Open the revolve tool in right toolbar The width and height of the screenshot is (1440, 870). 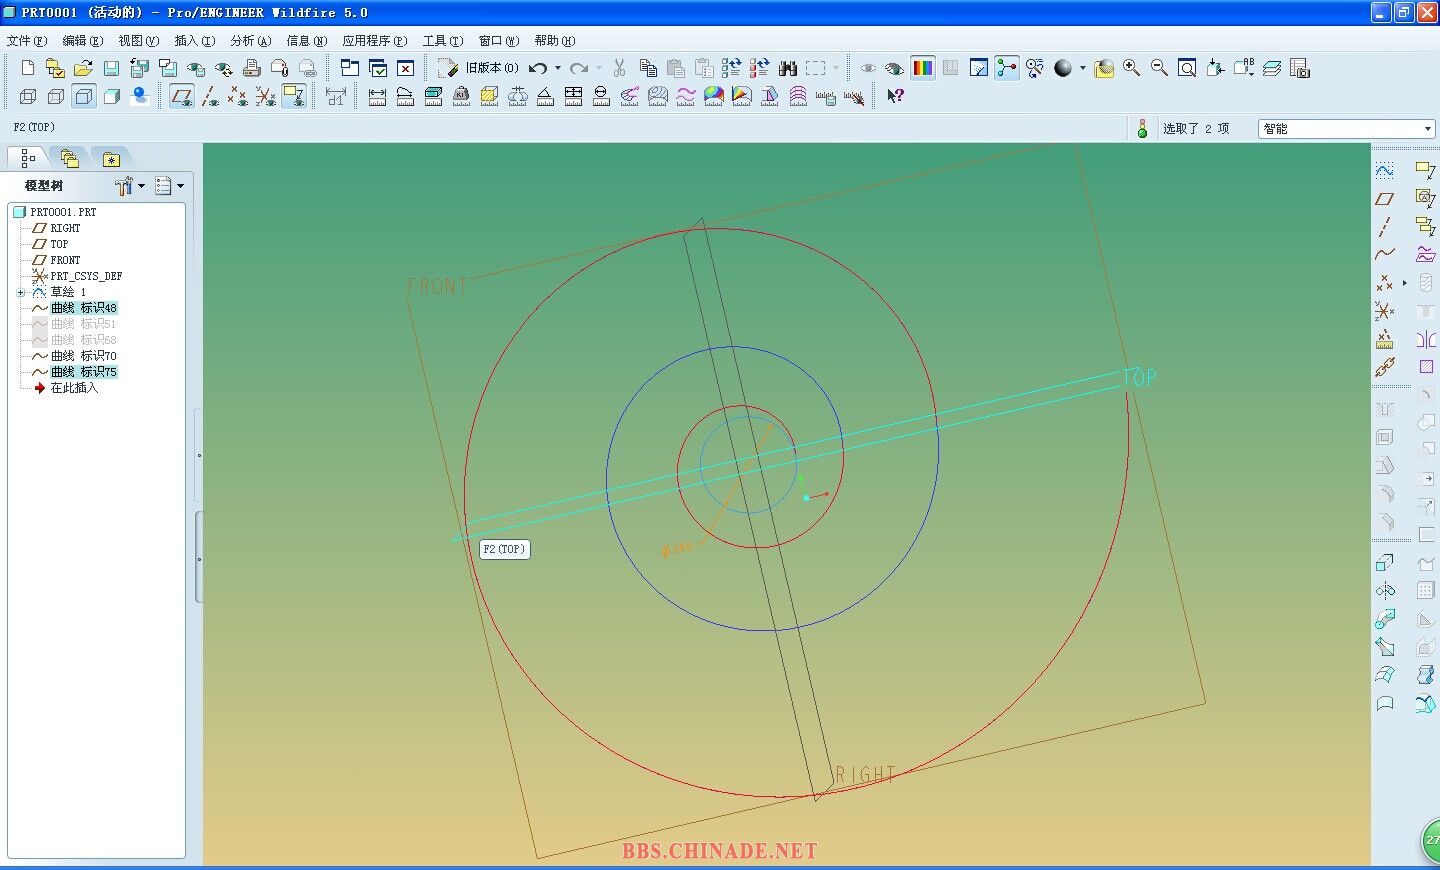tap(1385, 591)
